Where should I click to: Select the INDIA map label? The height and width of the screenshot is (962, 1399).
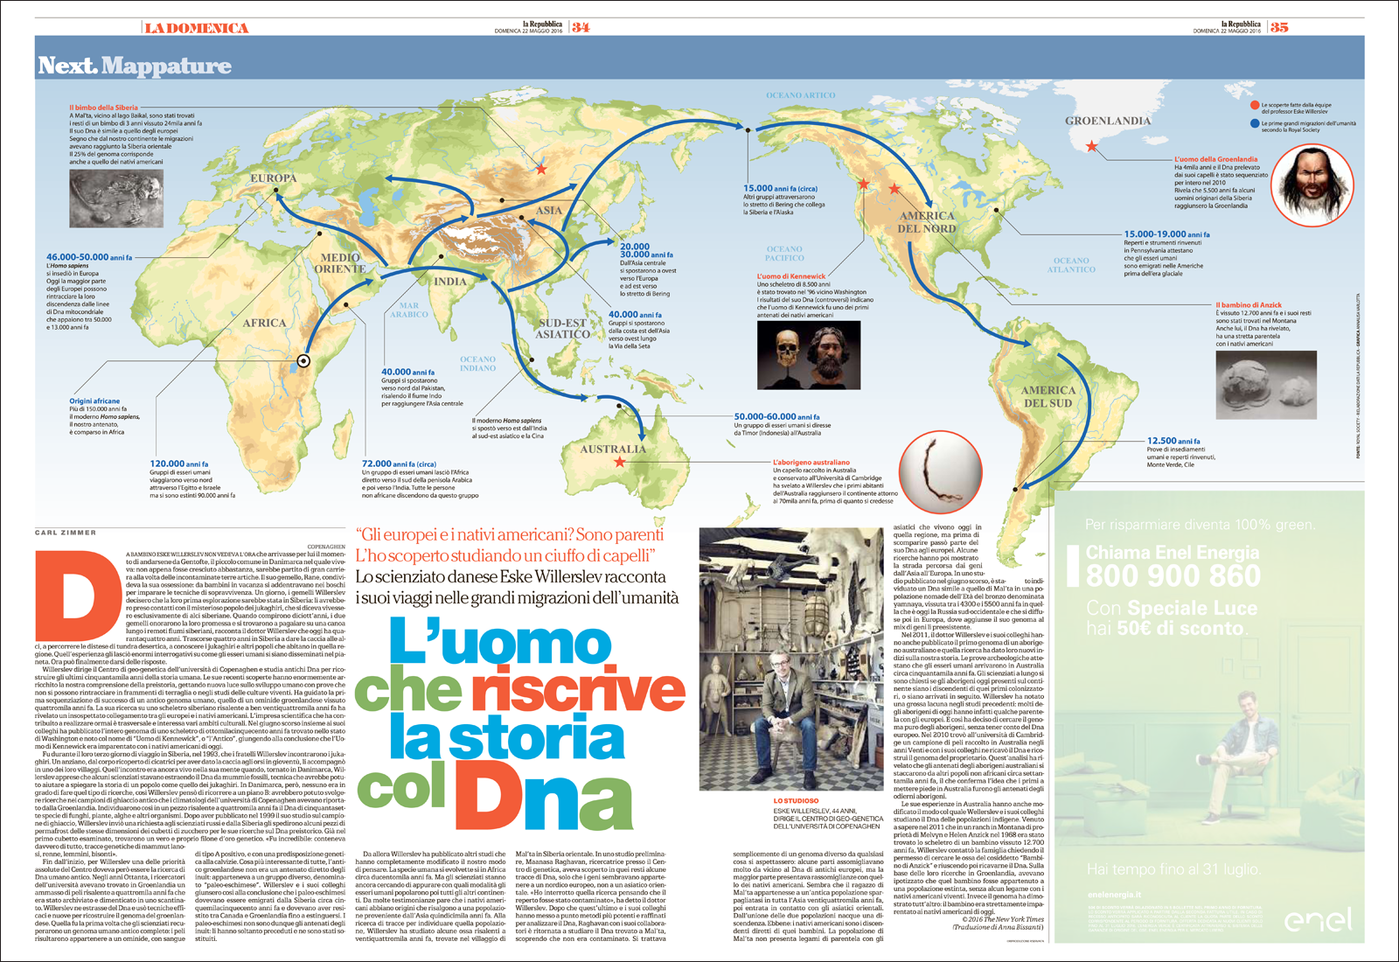pos(450,281)
